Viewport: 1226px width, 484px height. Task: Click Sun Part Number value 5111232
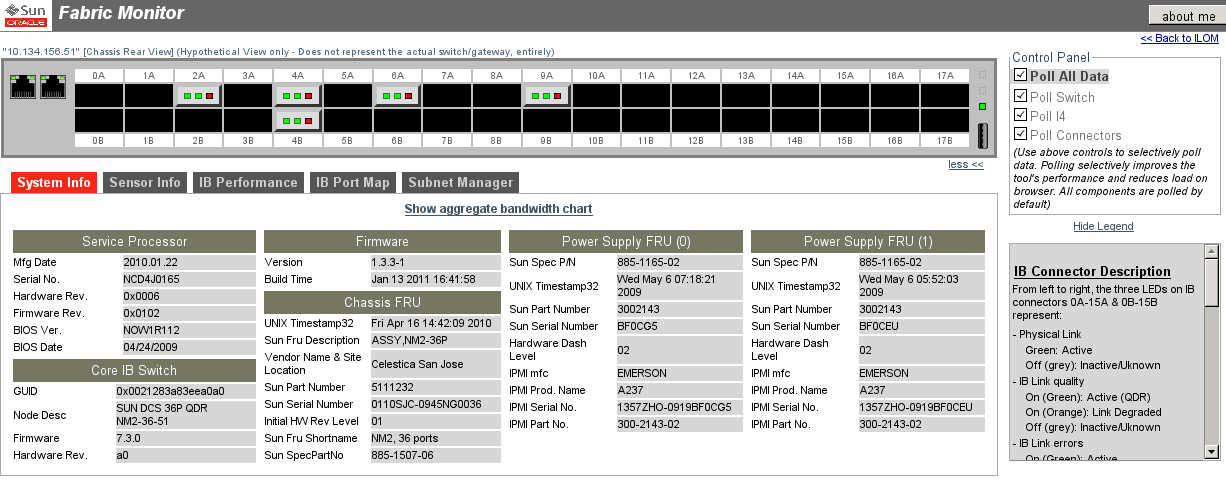[434, 387]
